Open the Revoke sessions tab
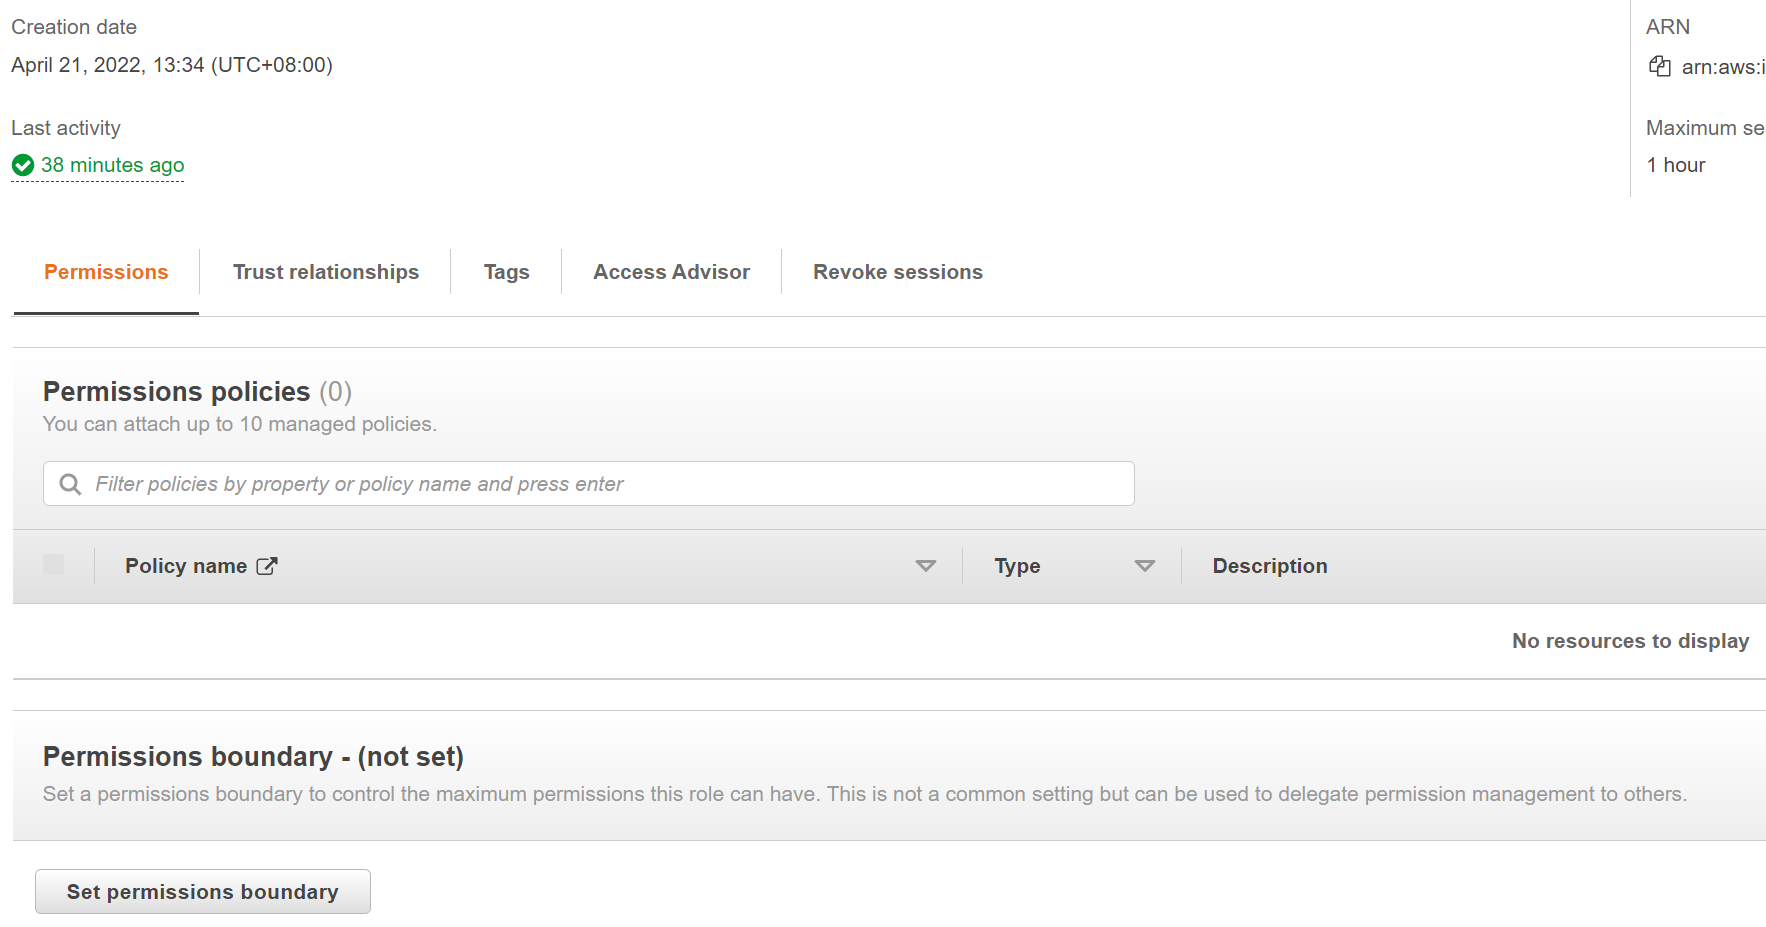The width and height of the screenshot is (1766, 927). coord(898,272)
